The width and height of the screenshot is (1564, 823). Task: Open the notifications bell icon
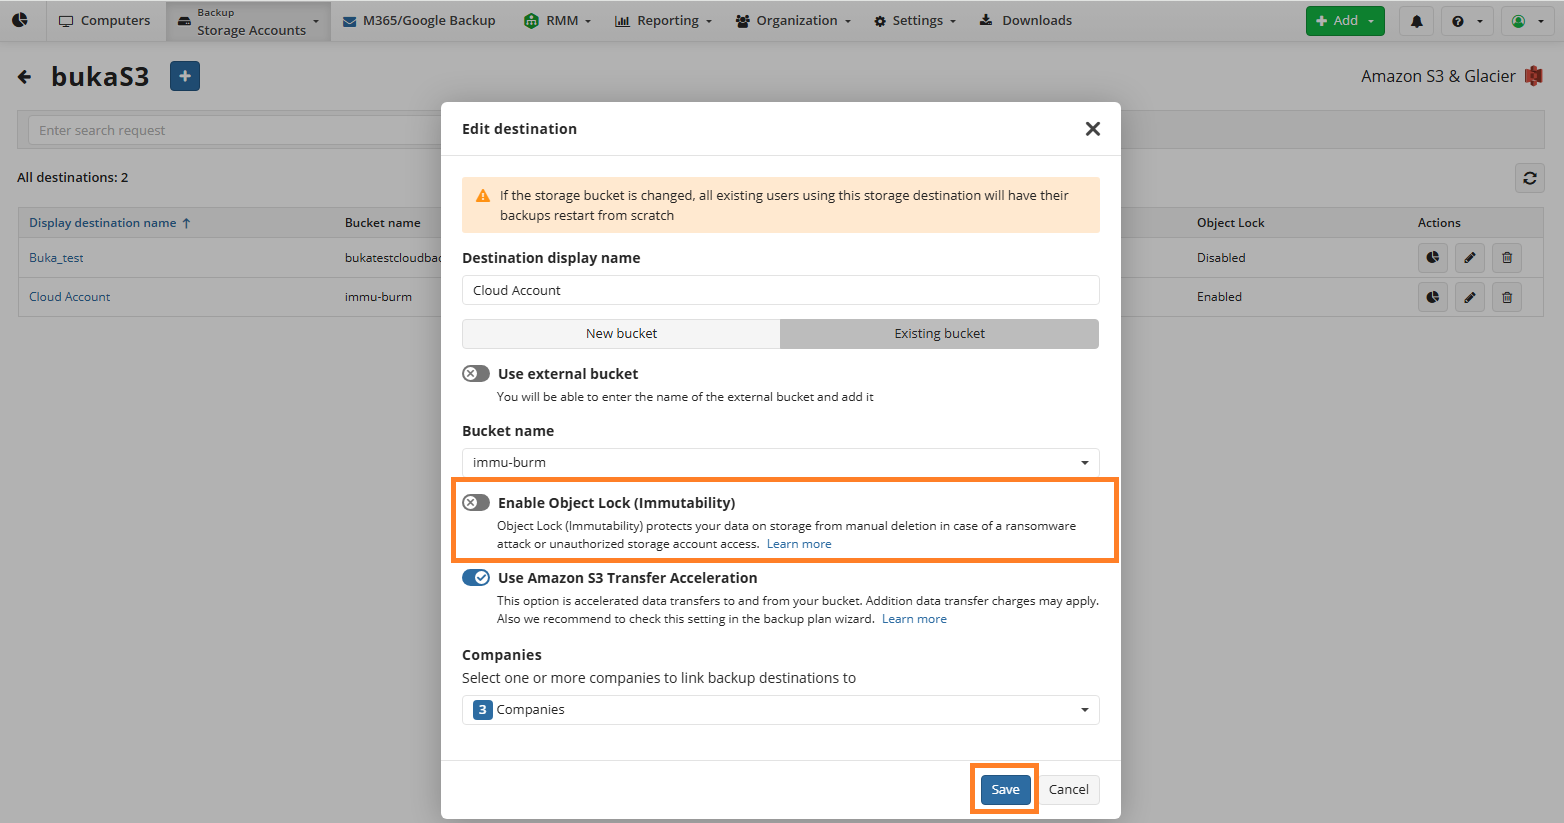click(x=1416, y=21)
